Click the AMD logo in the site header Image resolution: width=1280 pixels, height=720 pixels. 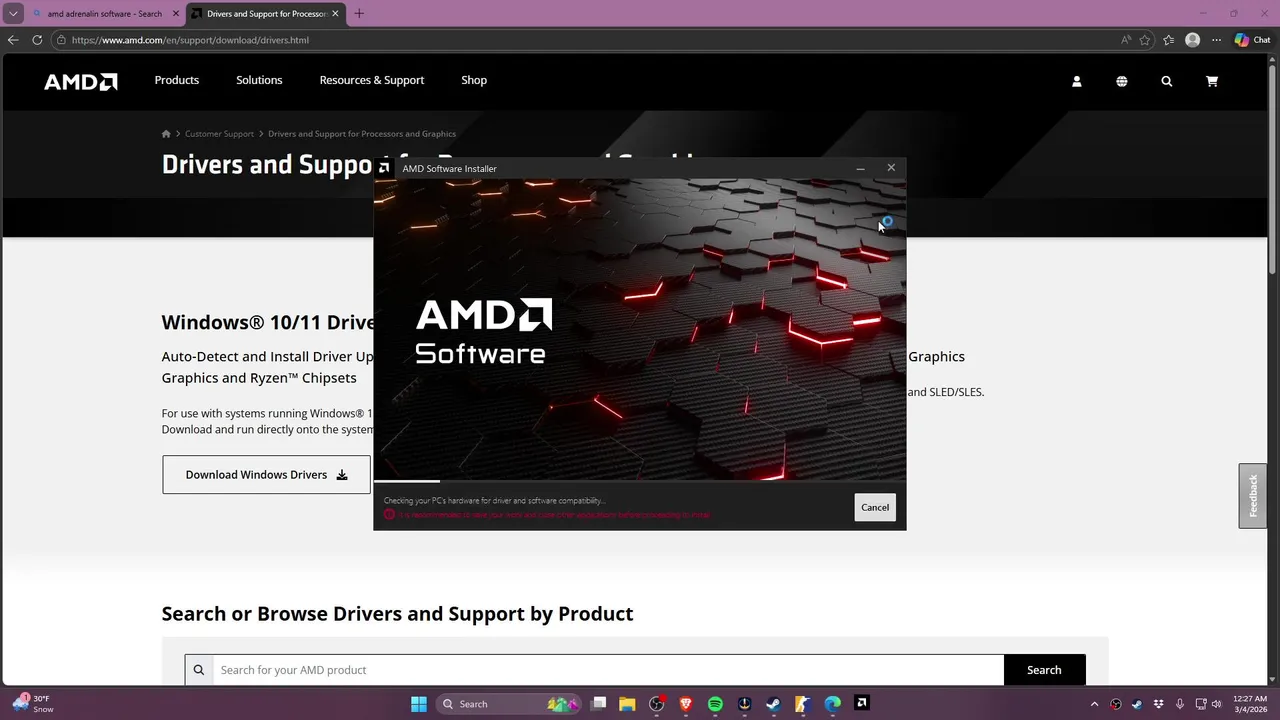(81, 81)
